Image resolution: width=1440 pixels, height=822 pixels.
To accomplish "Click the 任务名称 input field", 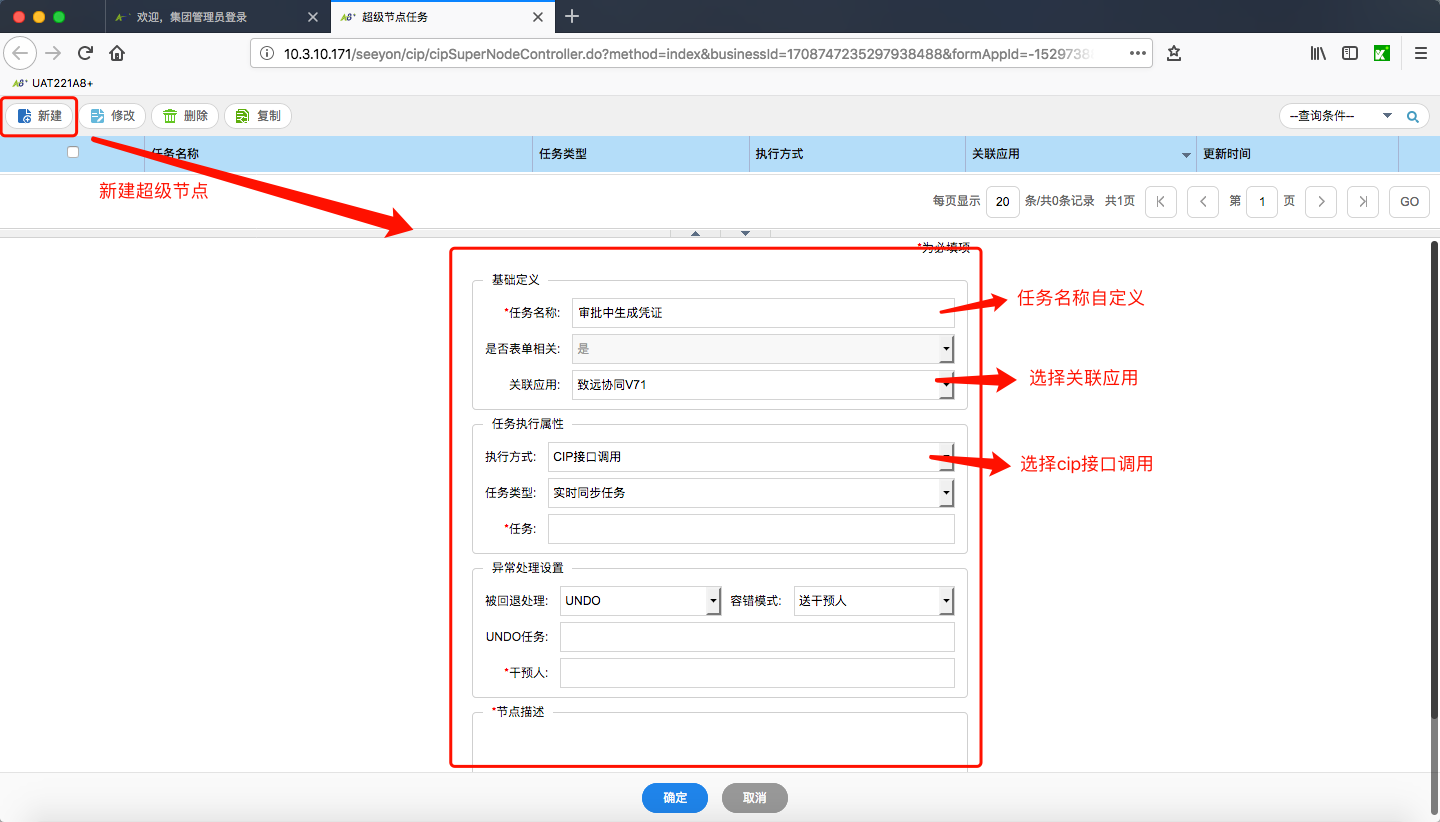I will (x=763, y=313).
